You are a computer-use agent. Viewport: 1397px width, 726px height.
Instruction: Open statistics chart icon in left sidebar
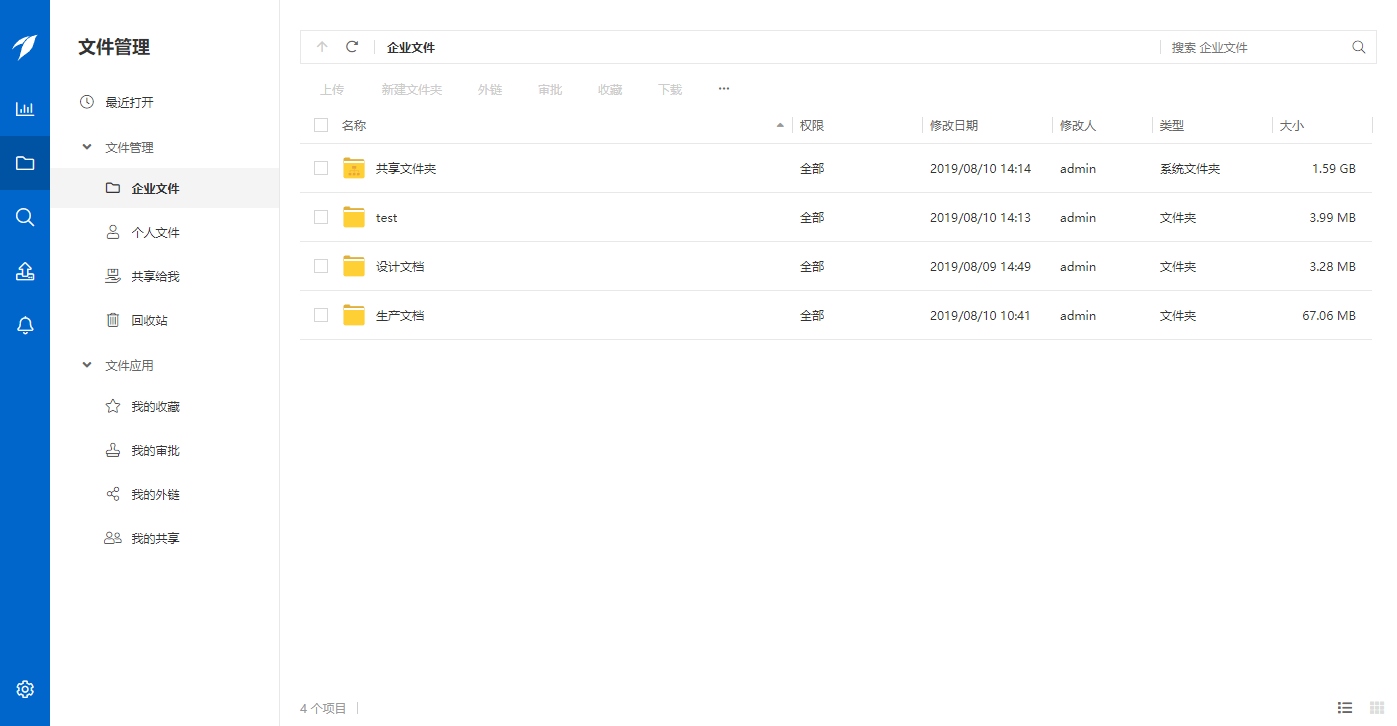(25, 109)
